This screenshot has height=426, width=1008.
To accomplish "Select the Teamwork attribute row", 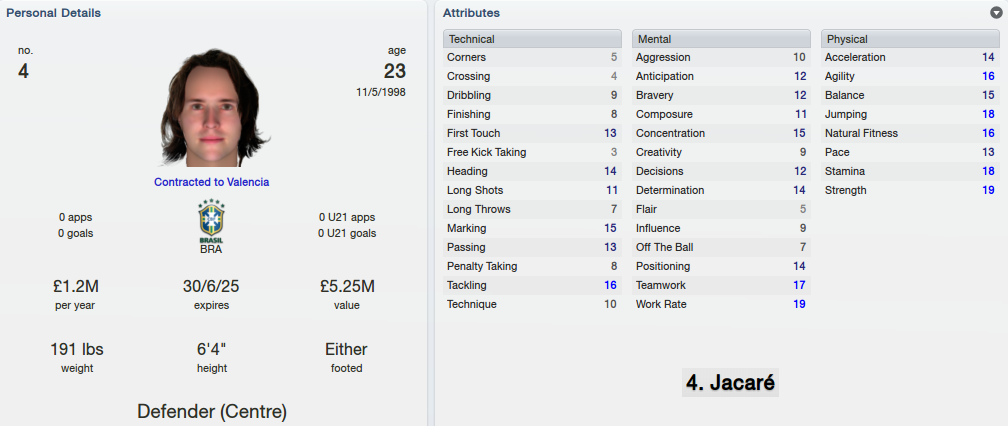I will (x=721, y=285).
